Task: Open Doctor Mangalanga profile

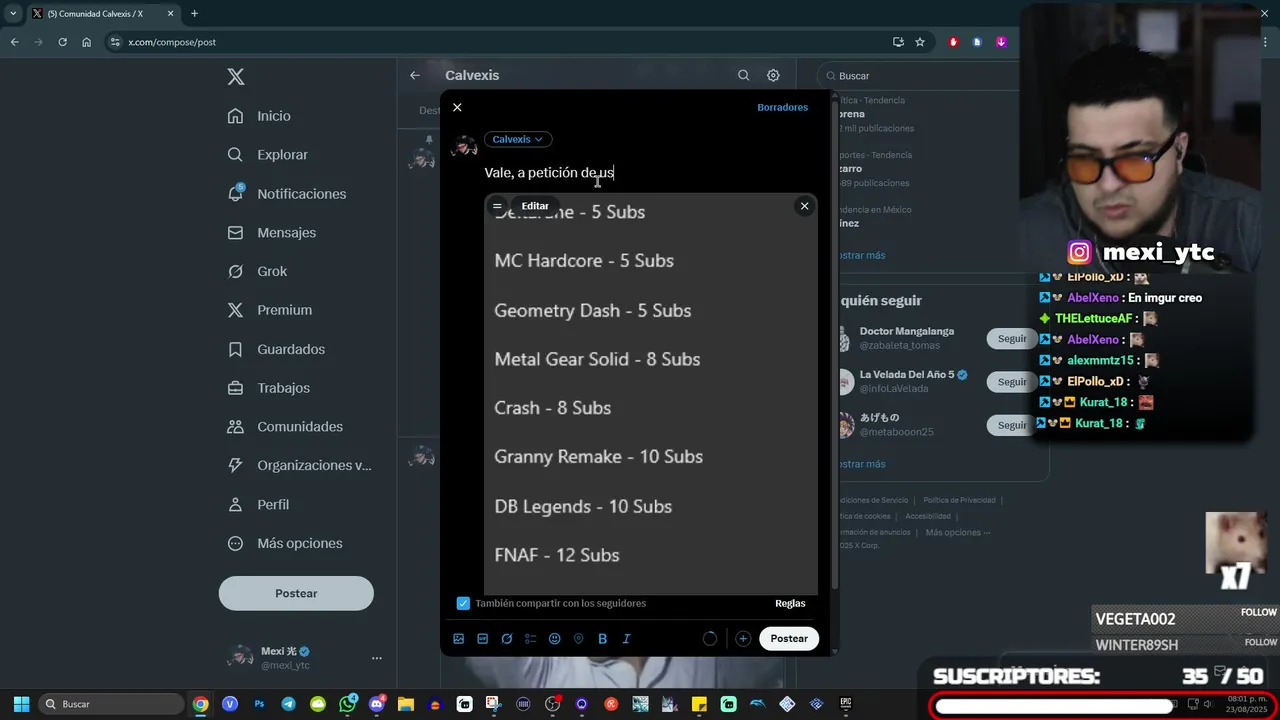Action: pyautogui.click(x=906, y=331)
